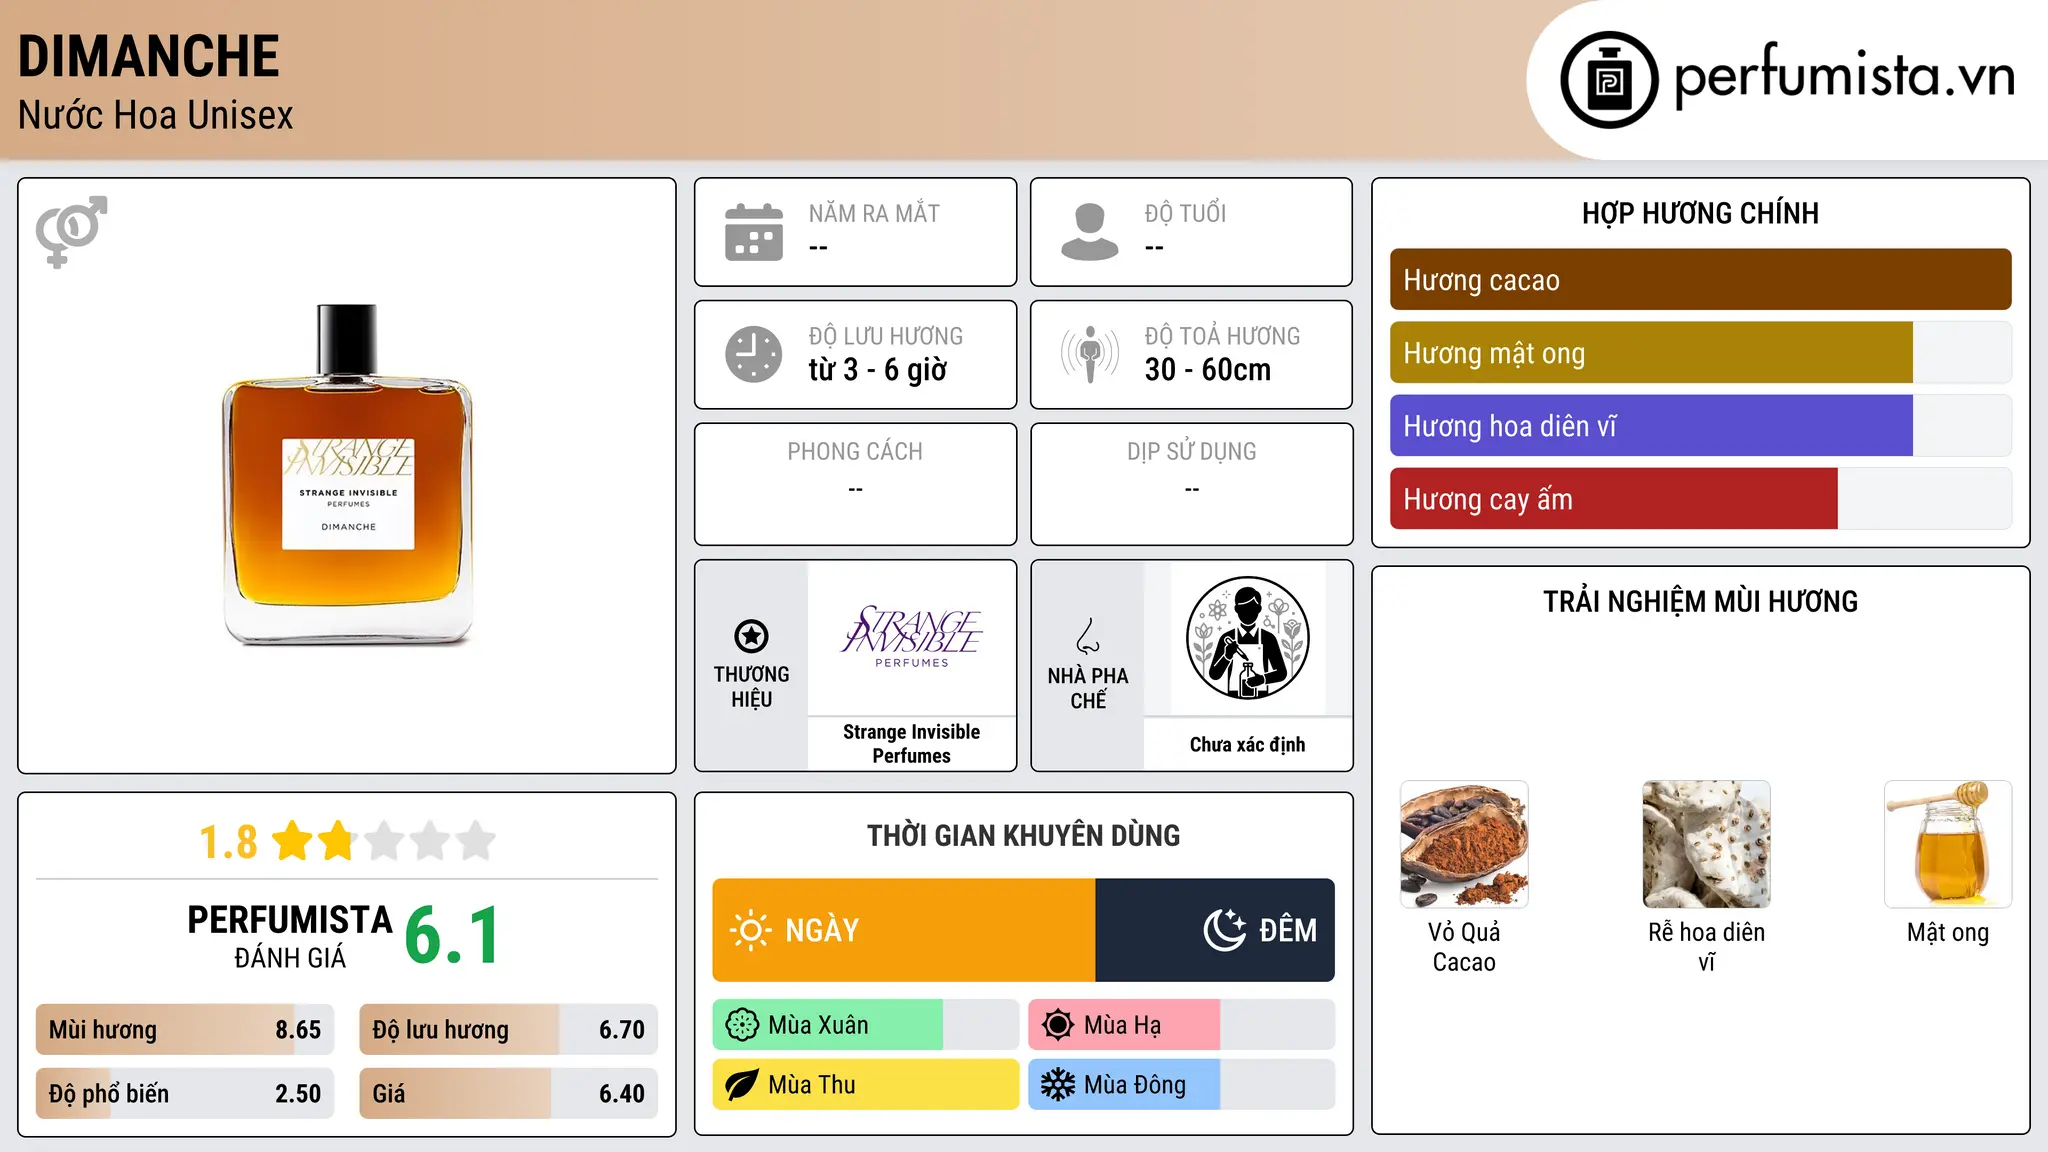Click the Chưa xác định perfumer label

click(1247, 744)
